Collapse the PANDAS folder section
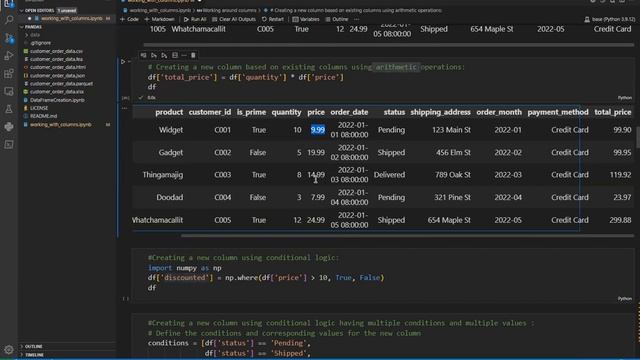This screenshot has height=360, width=640. 31,27
